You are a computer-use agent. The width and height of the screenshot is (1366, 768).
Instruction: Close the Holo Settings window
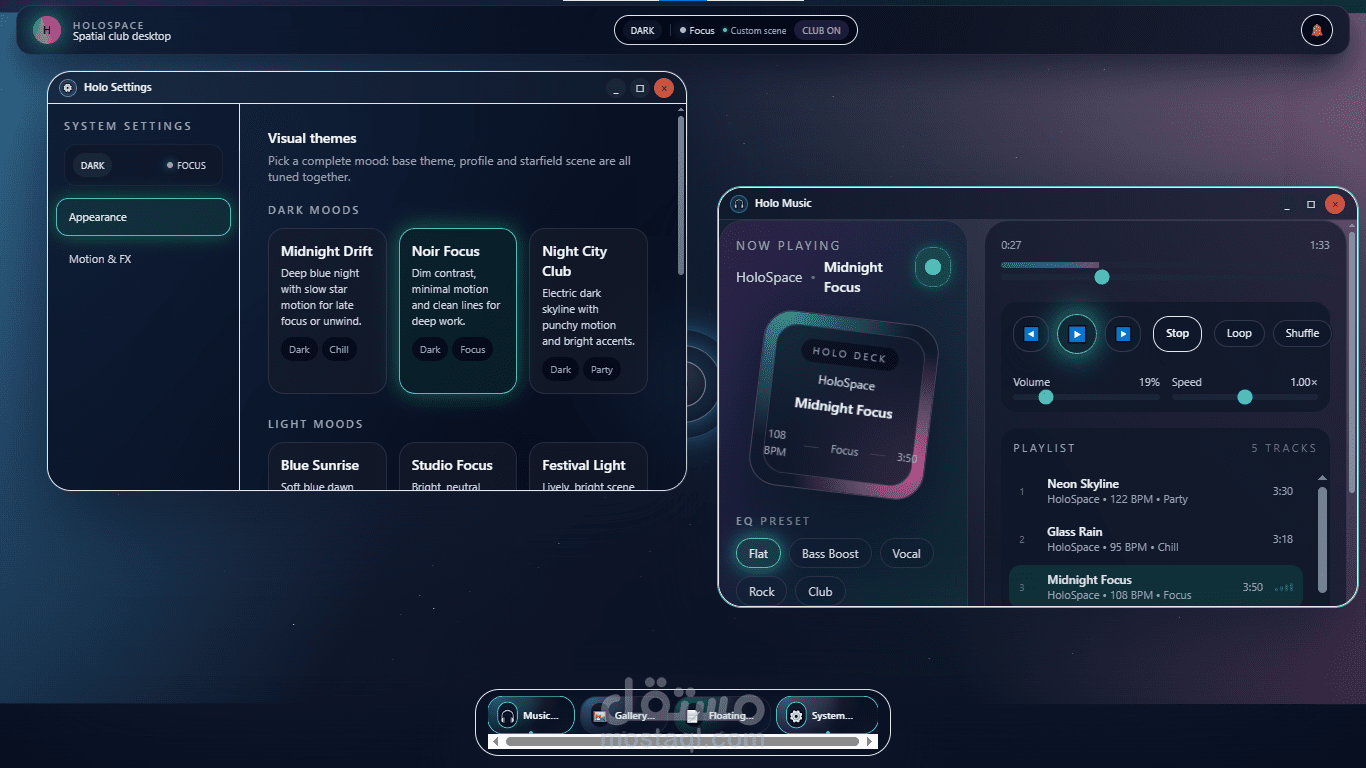(x=664, y=88)
